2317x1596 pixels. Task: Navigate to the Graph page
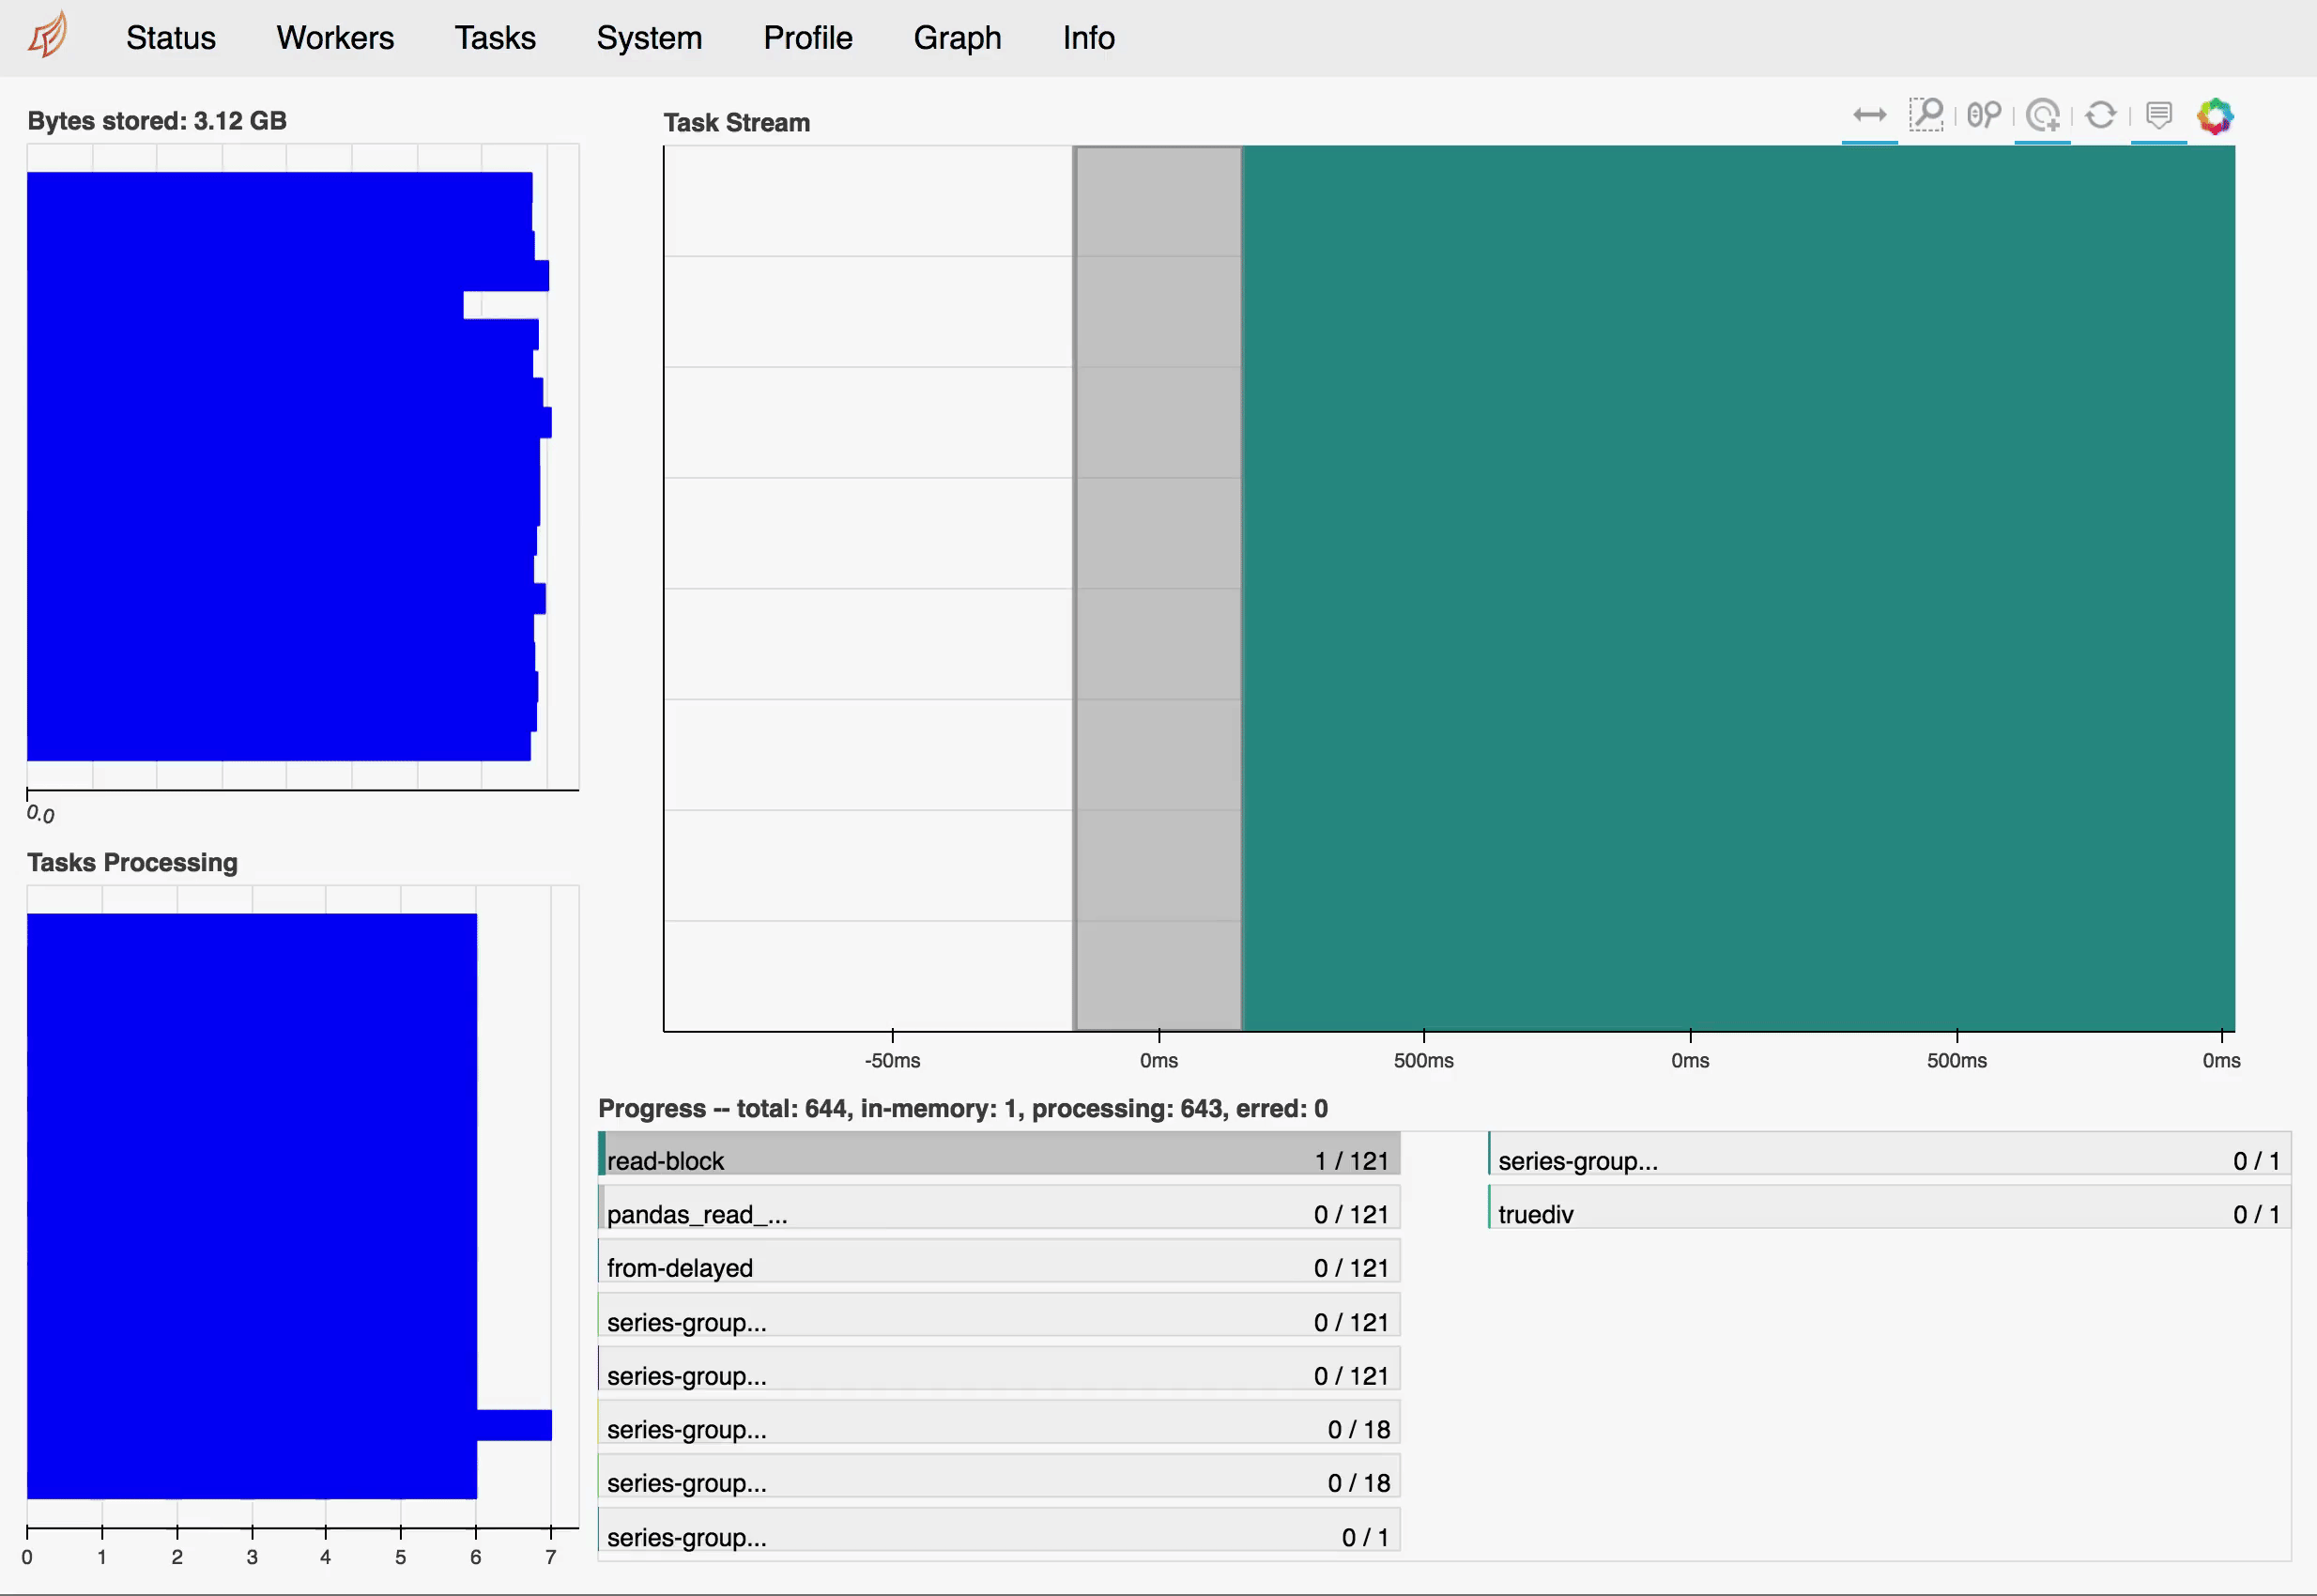pos(956,38)
